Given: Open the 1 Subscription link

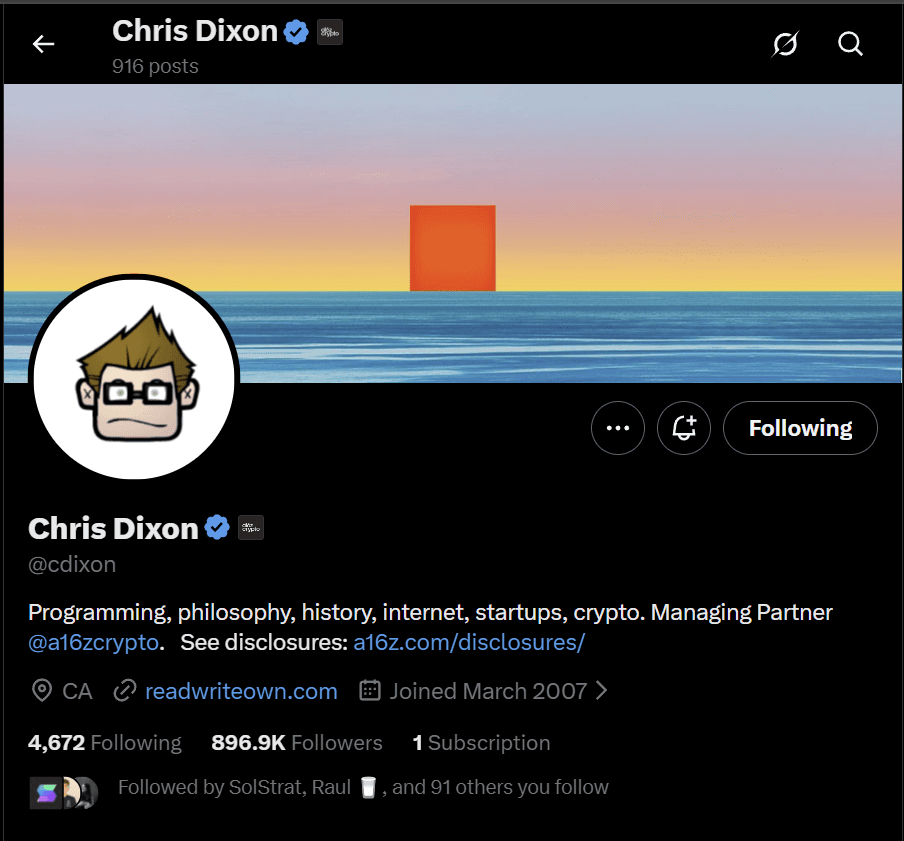Looking at the screenshot, I should coord(481,742).
